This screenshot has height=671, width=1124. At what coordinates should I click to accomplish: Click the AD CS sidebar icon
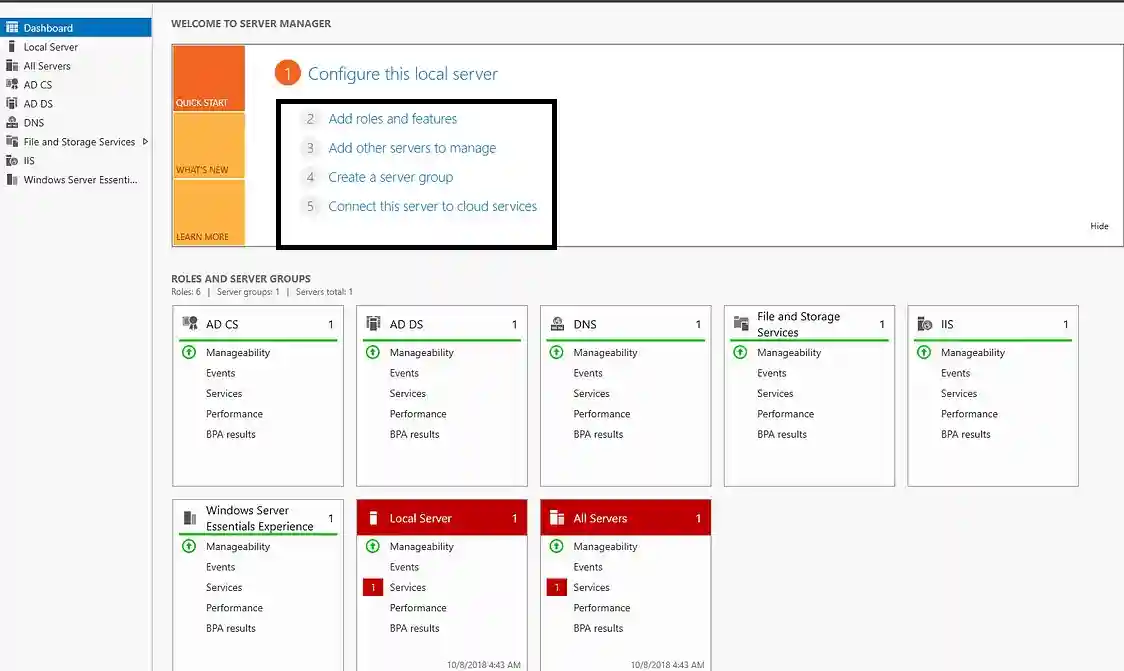(12, 85)
